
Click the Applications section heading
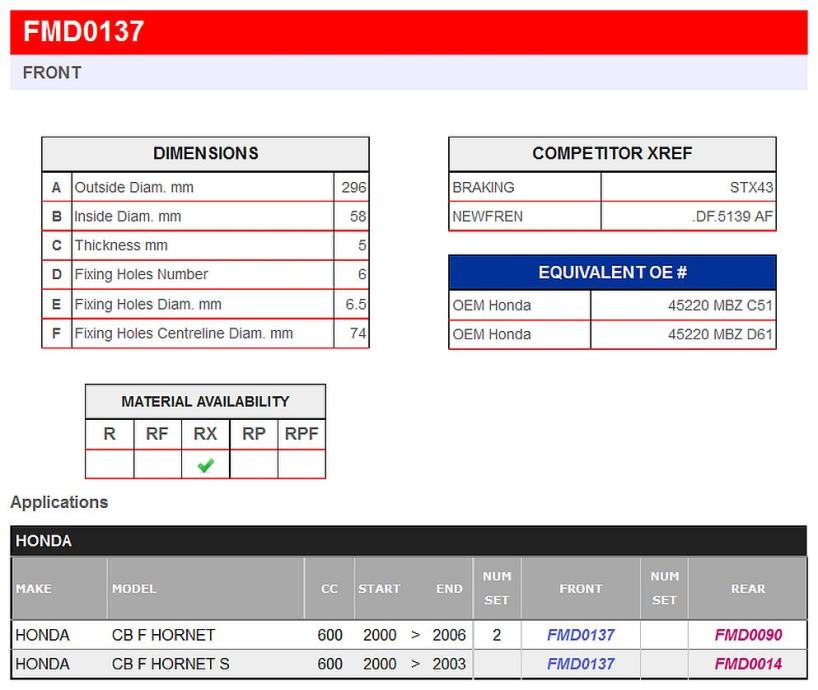pos(59,502)
